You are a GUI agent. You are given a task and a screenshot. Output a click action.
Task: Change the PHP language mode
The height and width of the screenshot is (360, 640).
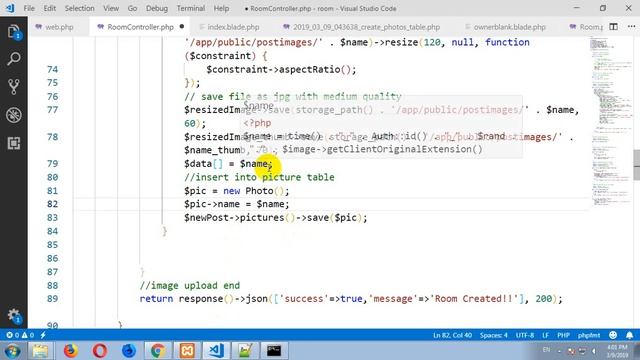tap(563, 335)
